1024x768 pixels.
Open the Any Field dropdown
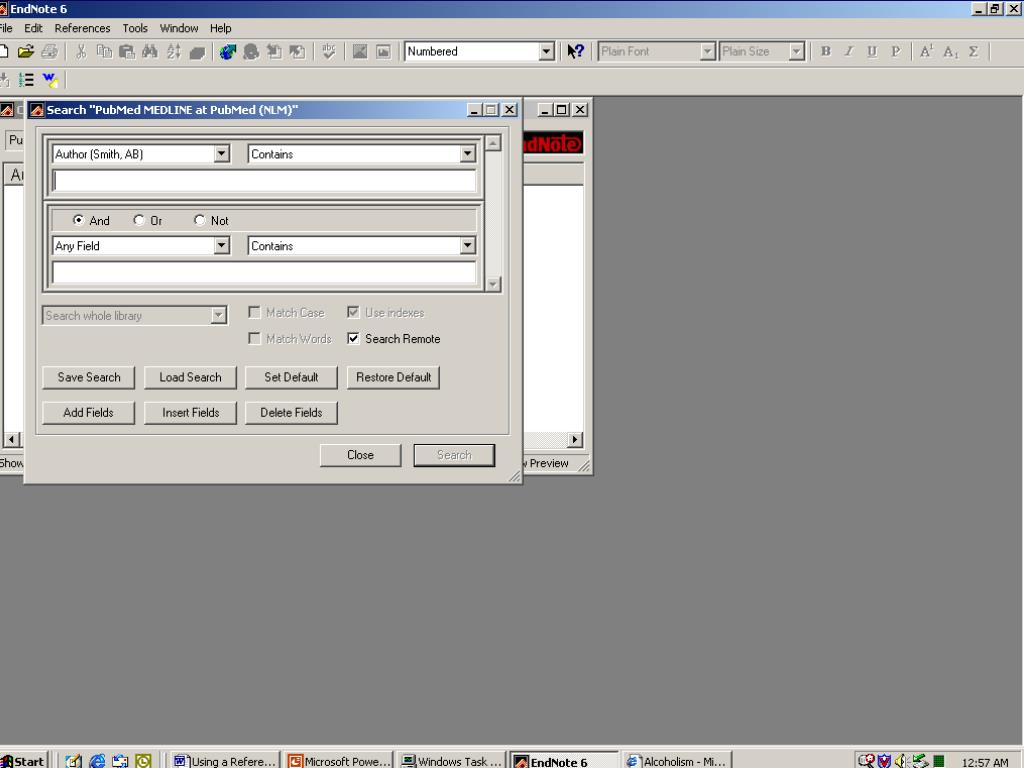pos(222,246)
